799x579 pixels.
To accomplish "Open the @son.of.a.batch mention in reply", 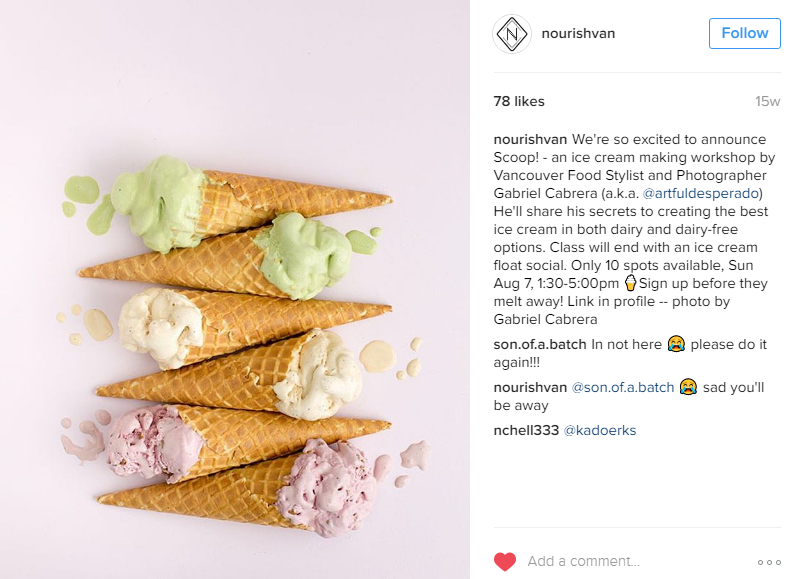I will point(623,387).
